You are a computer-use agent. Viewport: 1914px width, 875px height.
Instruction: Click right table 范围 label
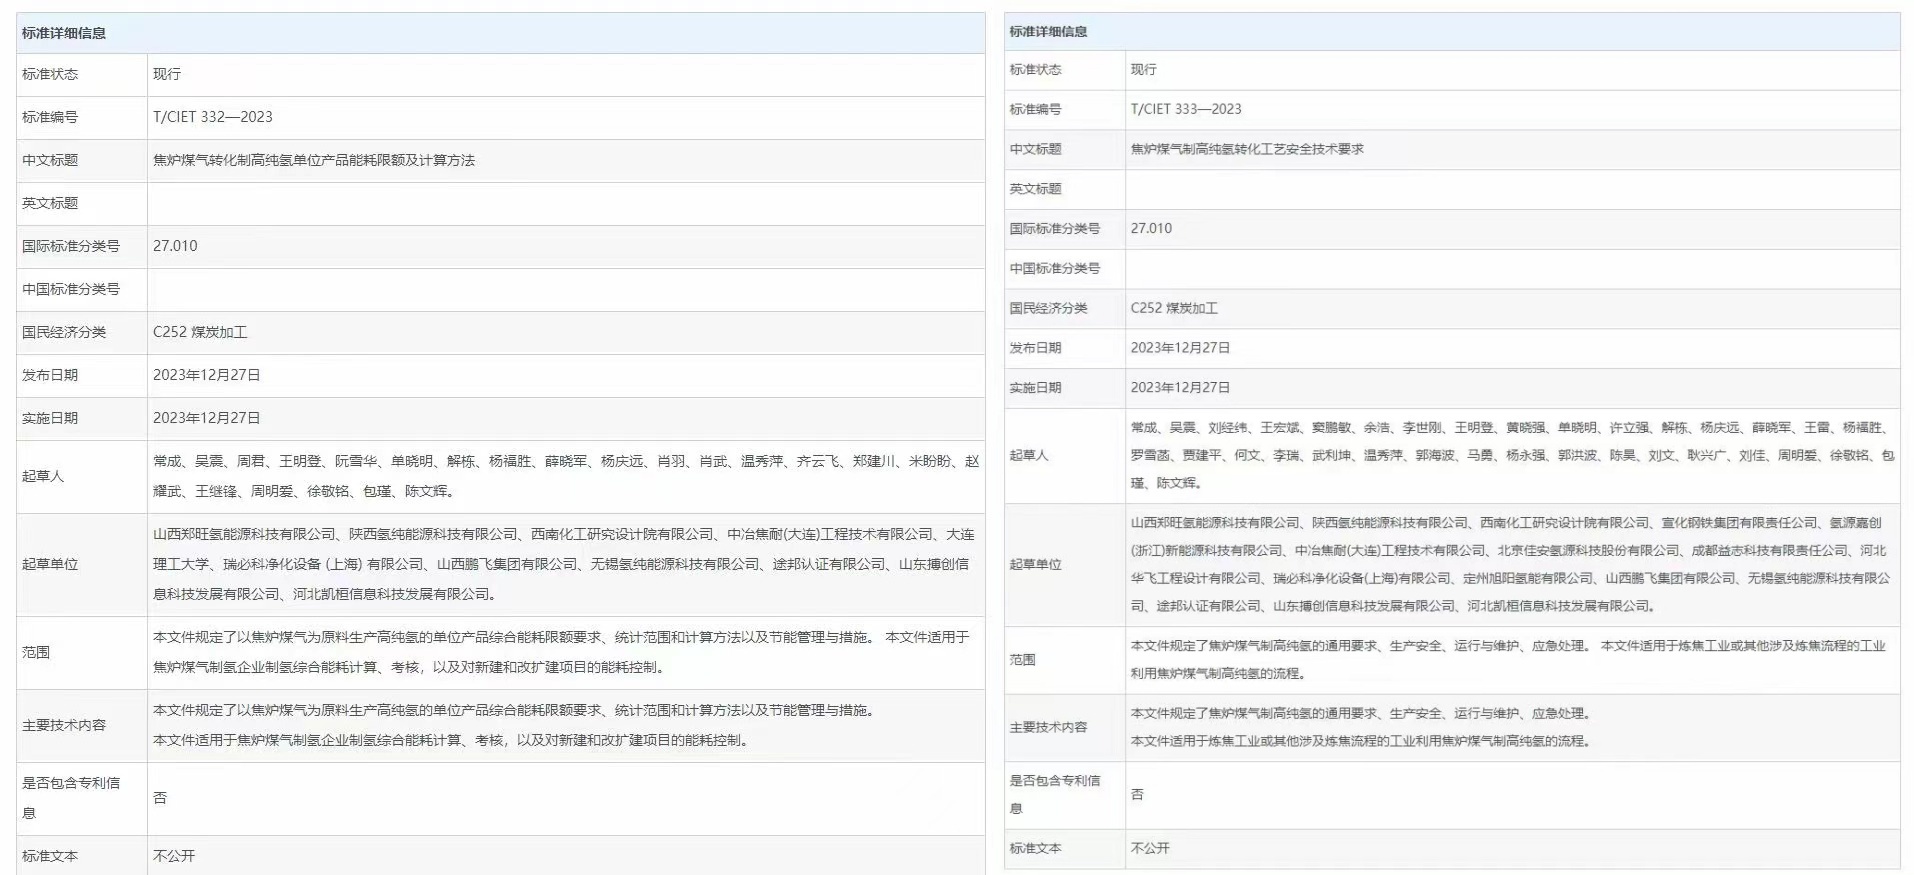tap(1022, 660)
